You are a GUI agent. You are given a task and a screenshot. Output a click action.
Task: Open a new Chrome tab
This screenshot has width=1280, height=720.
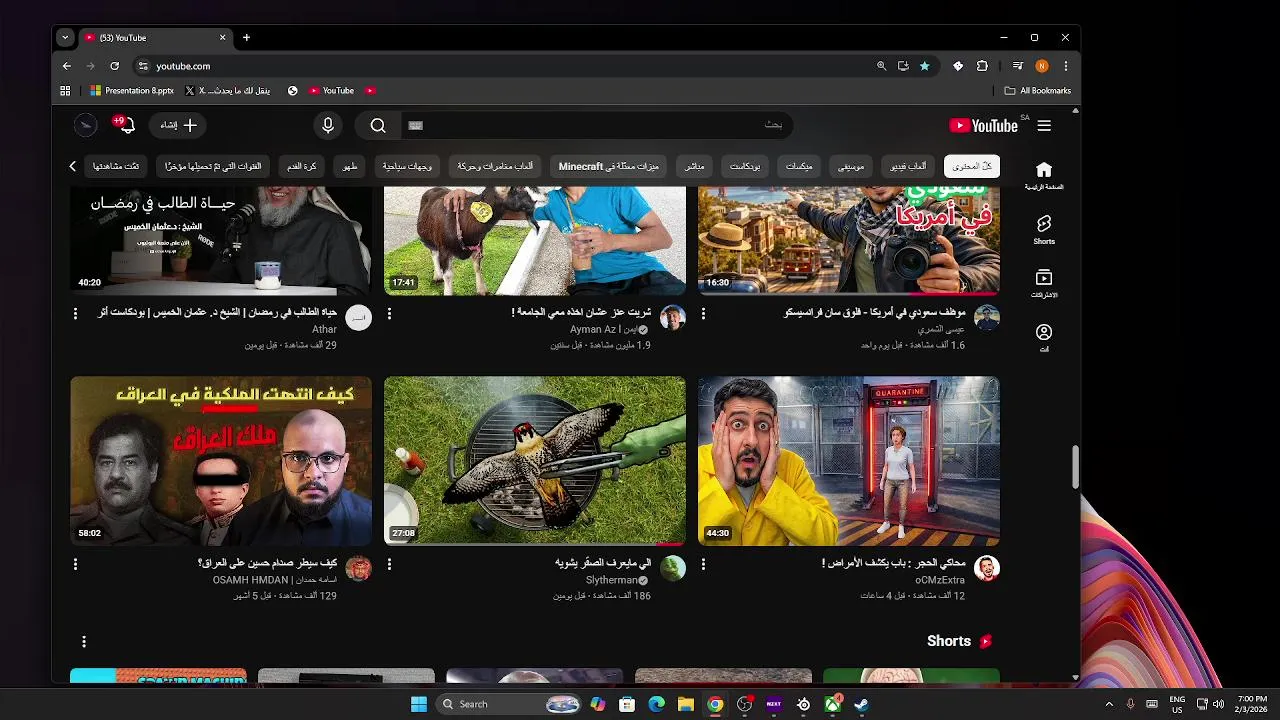click(x=246, y=38)
